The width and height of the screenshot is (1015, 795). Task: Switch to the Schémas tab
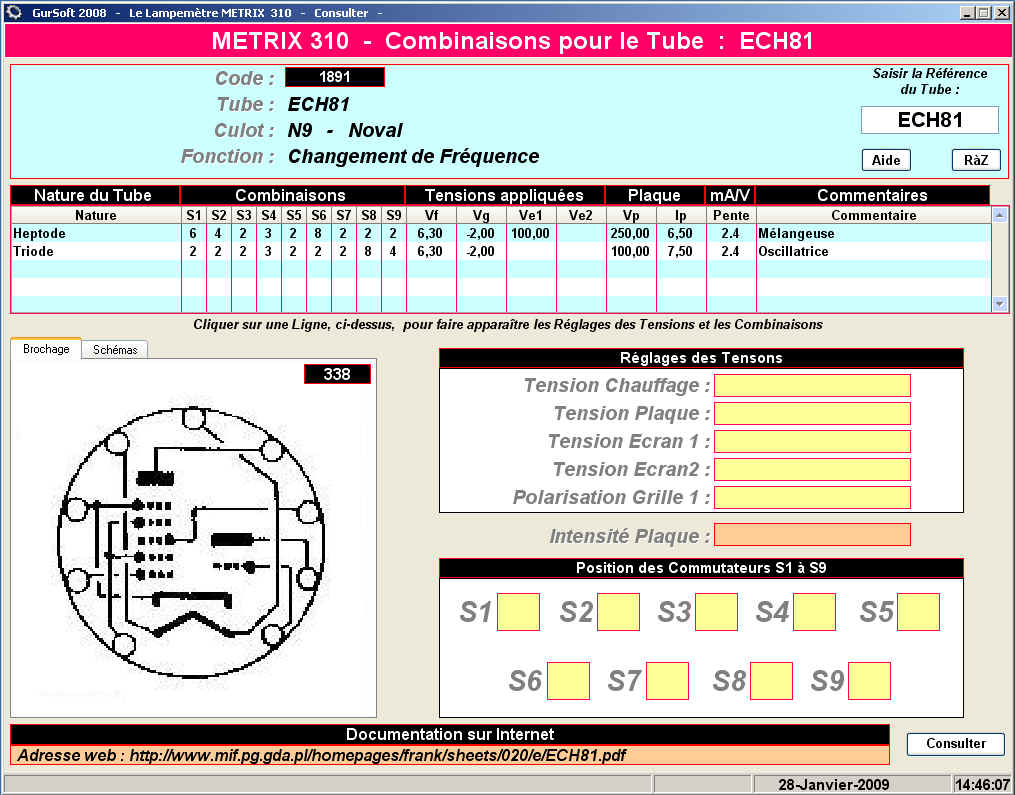pyautogui.click(x=114, y=350)
